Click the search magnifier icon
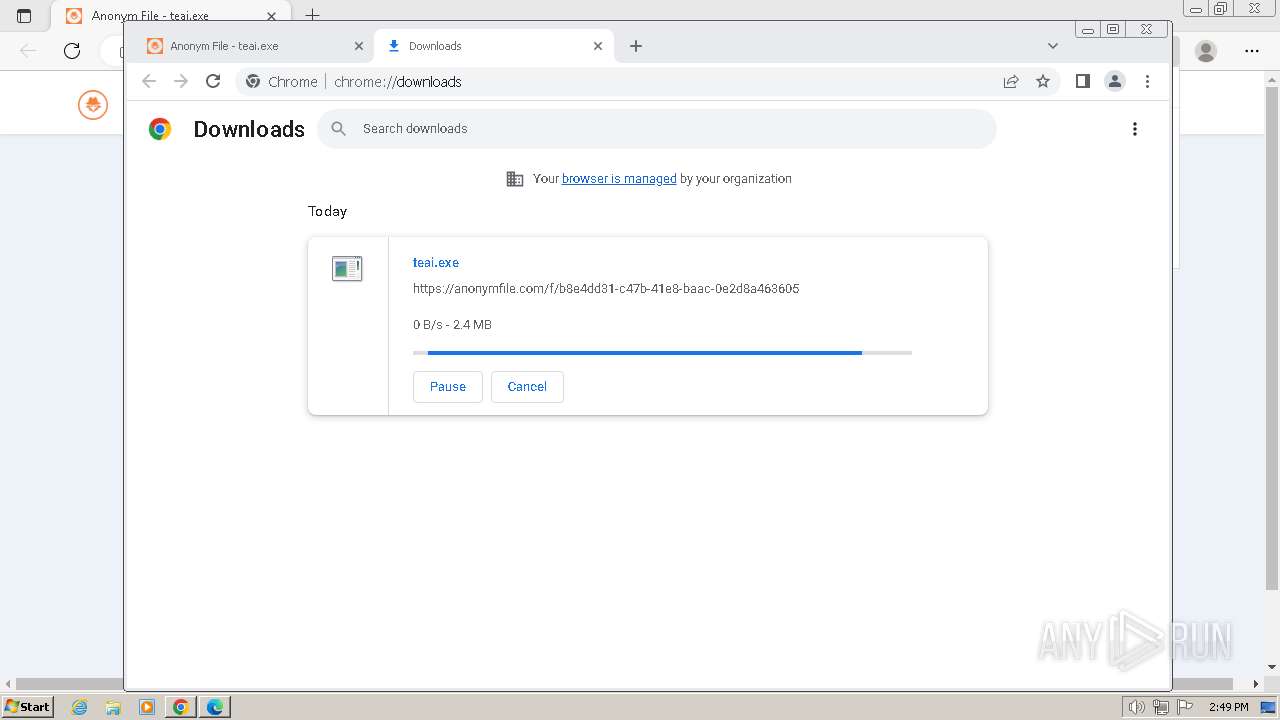The image size is (1280, 720). [339, 129]
